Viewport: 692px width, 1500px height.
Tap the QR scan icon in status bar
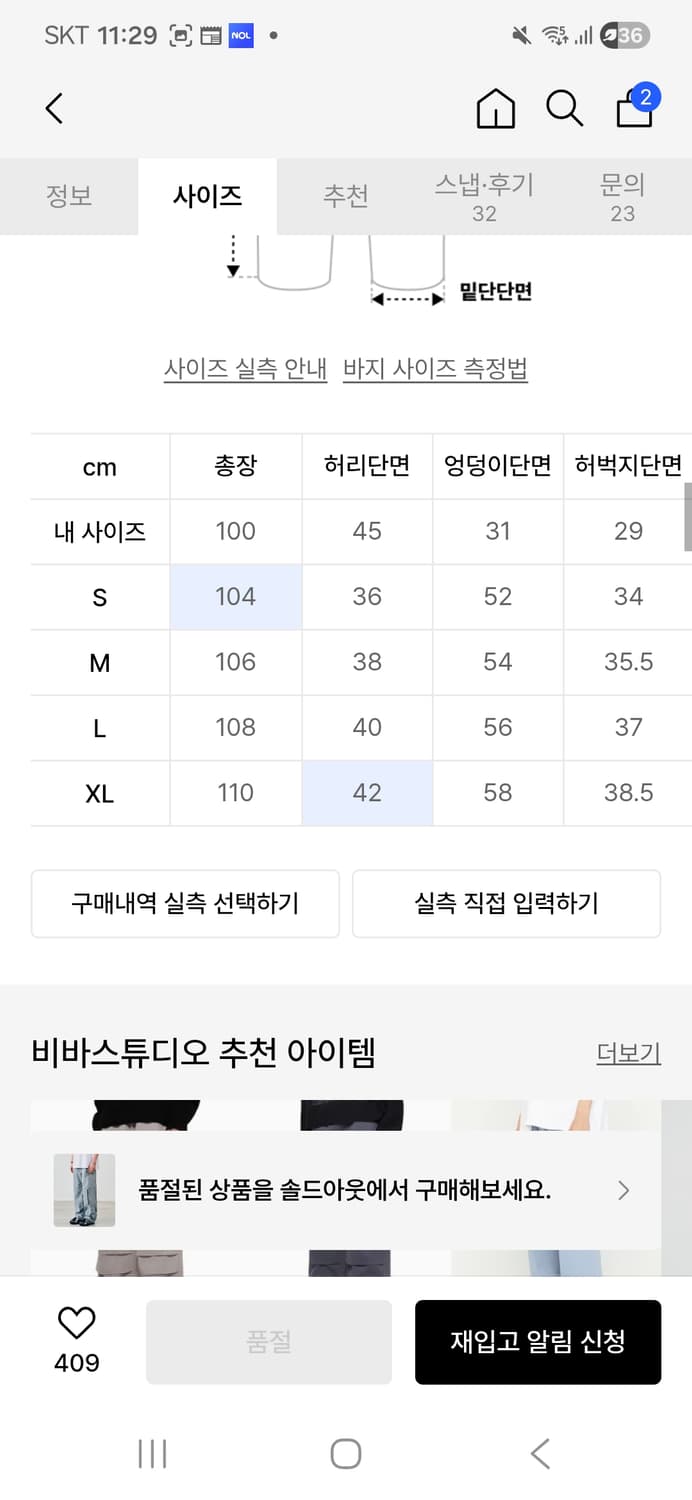pyautogui.click(x=182, y=33)
